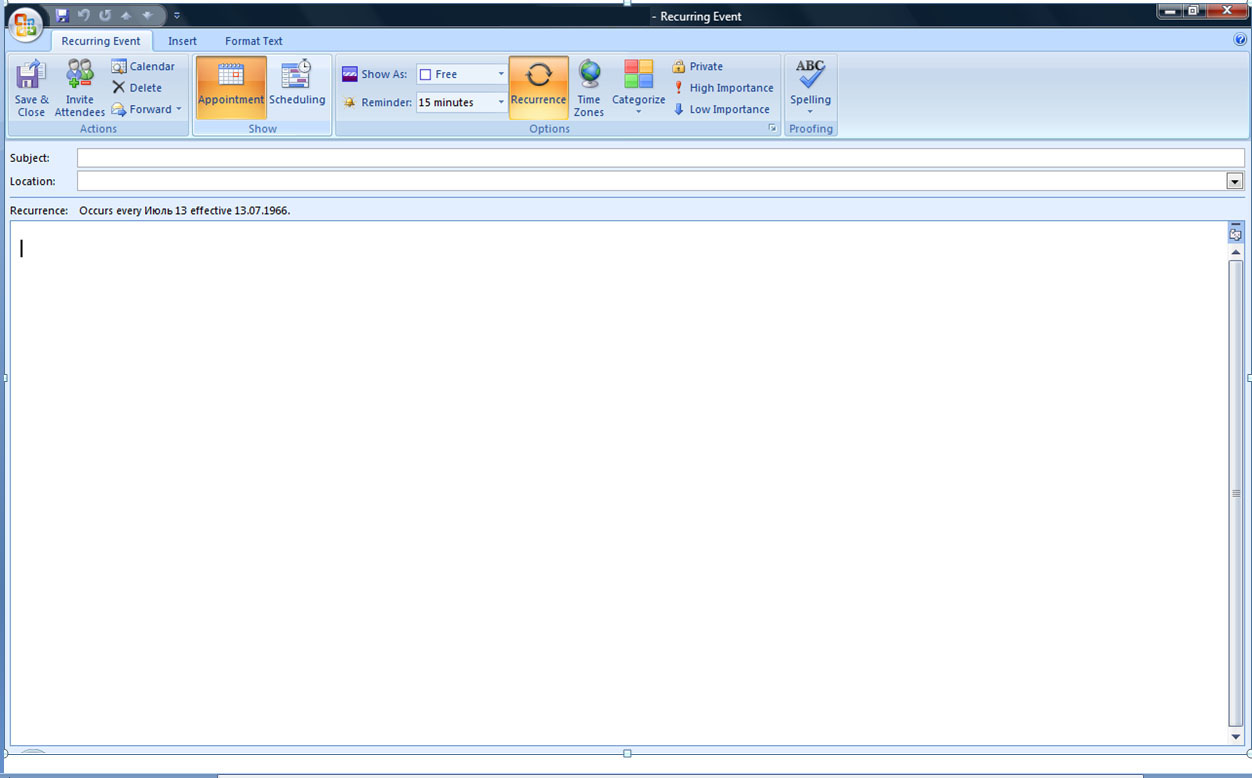
Task: Click Save & Close
Action: [31, 88]
